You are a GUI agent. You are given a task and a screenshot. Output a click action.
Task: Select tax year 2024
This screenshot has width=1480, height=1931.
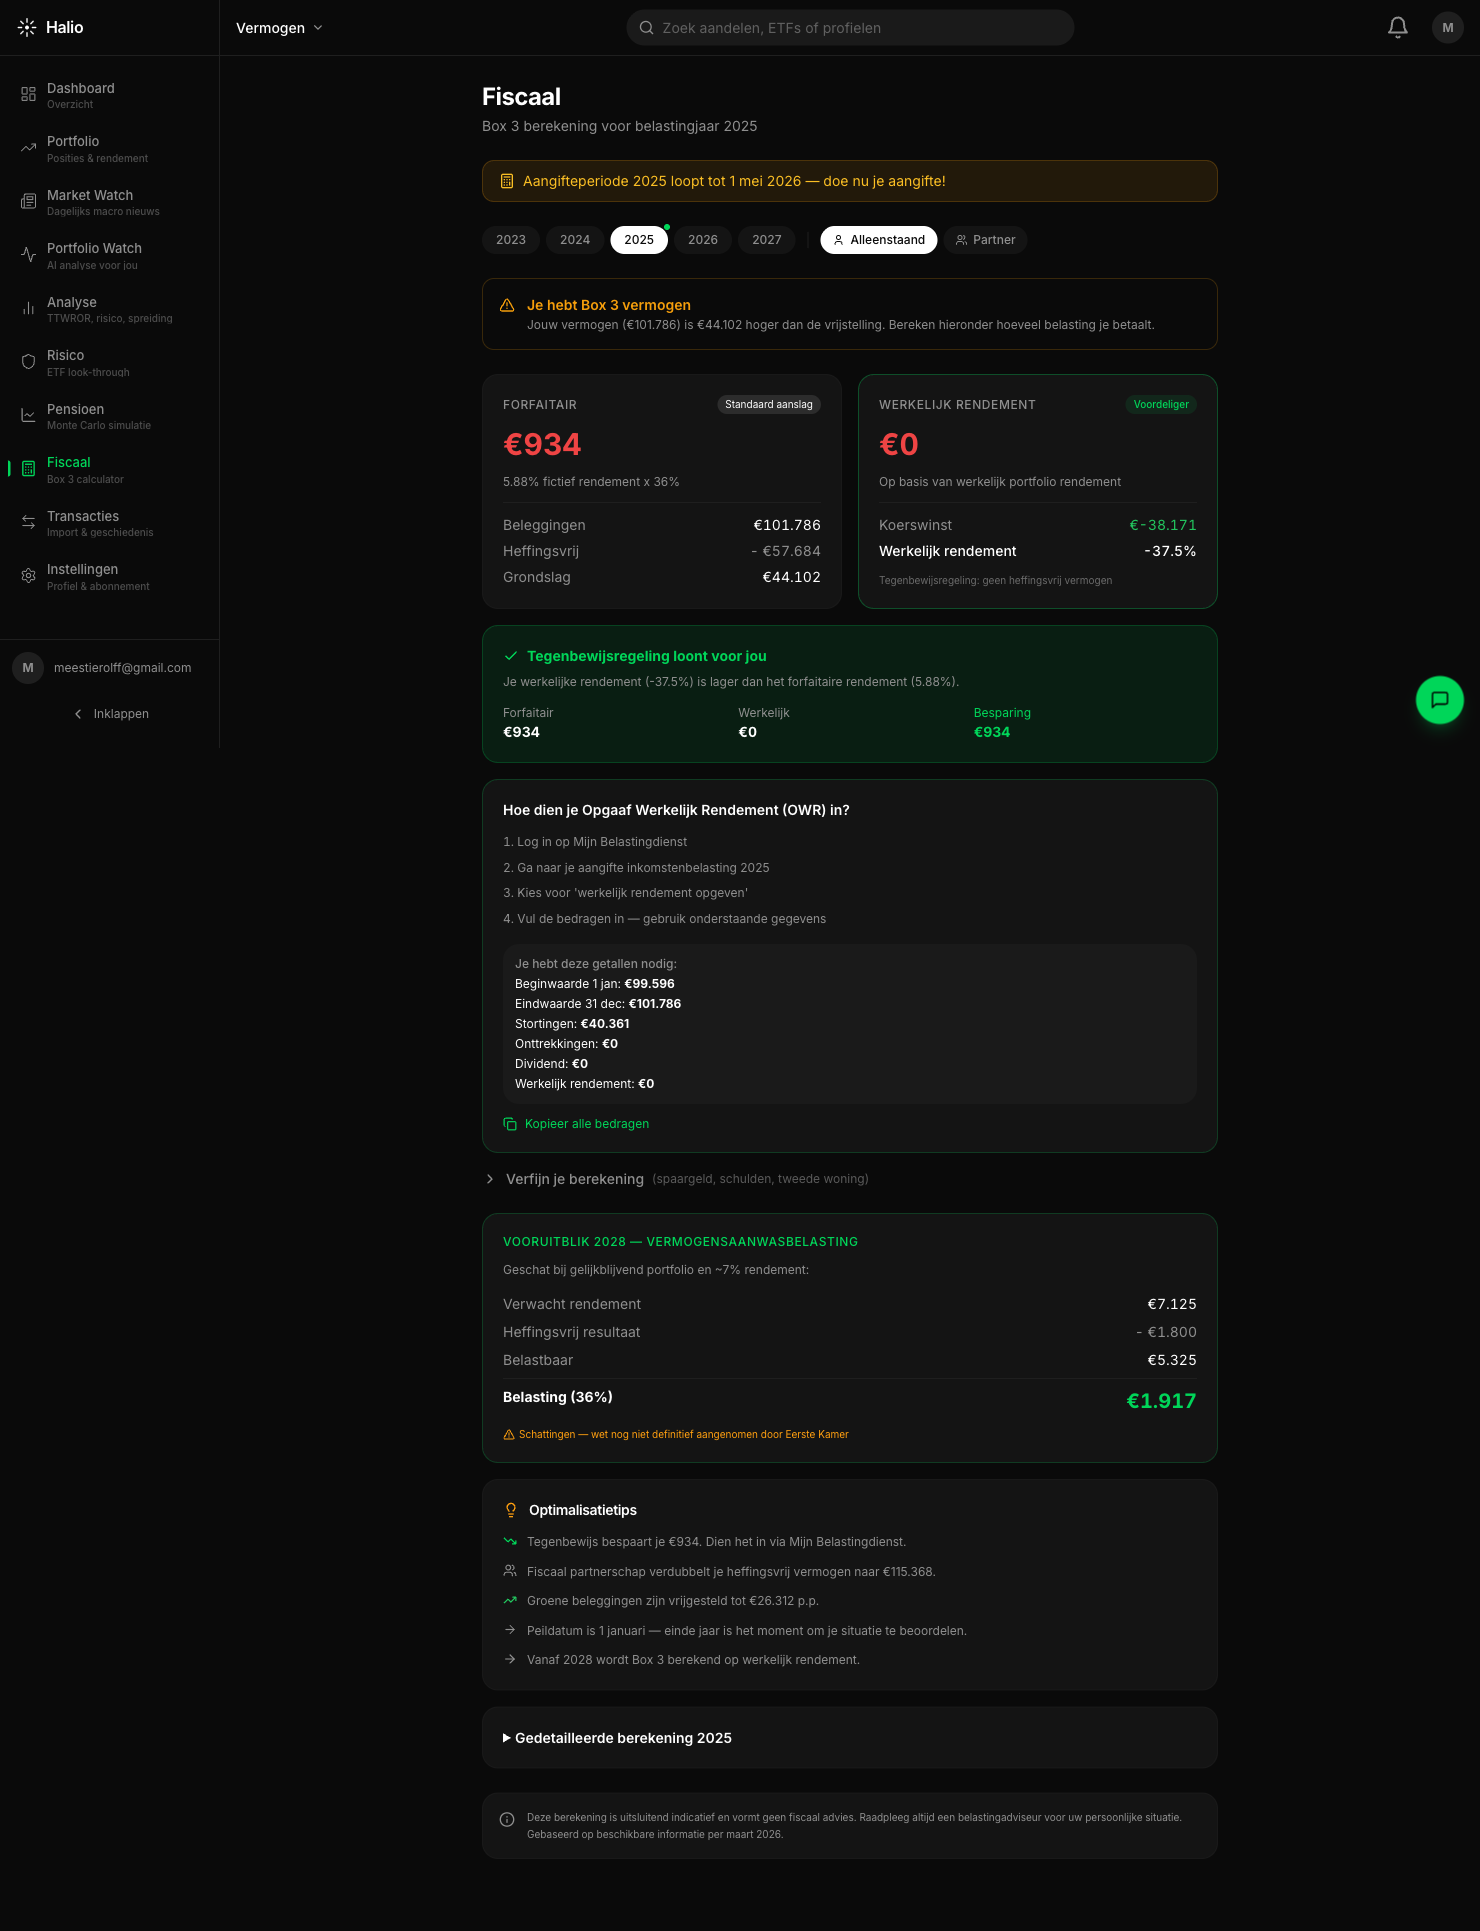click(x=575, y=240)
